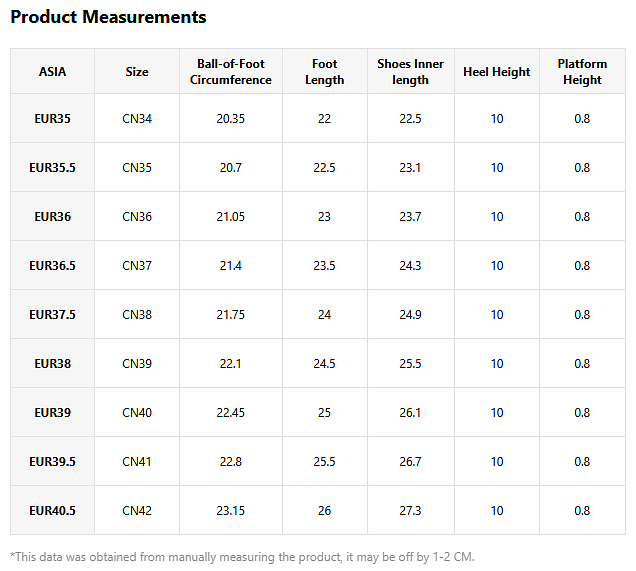The image size is (636, 571).
Task: Click the CN38 size cell
Action: point(137,315)
